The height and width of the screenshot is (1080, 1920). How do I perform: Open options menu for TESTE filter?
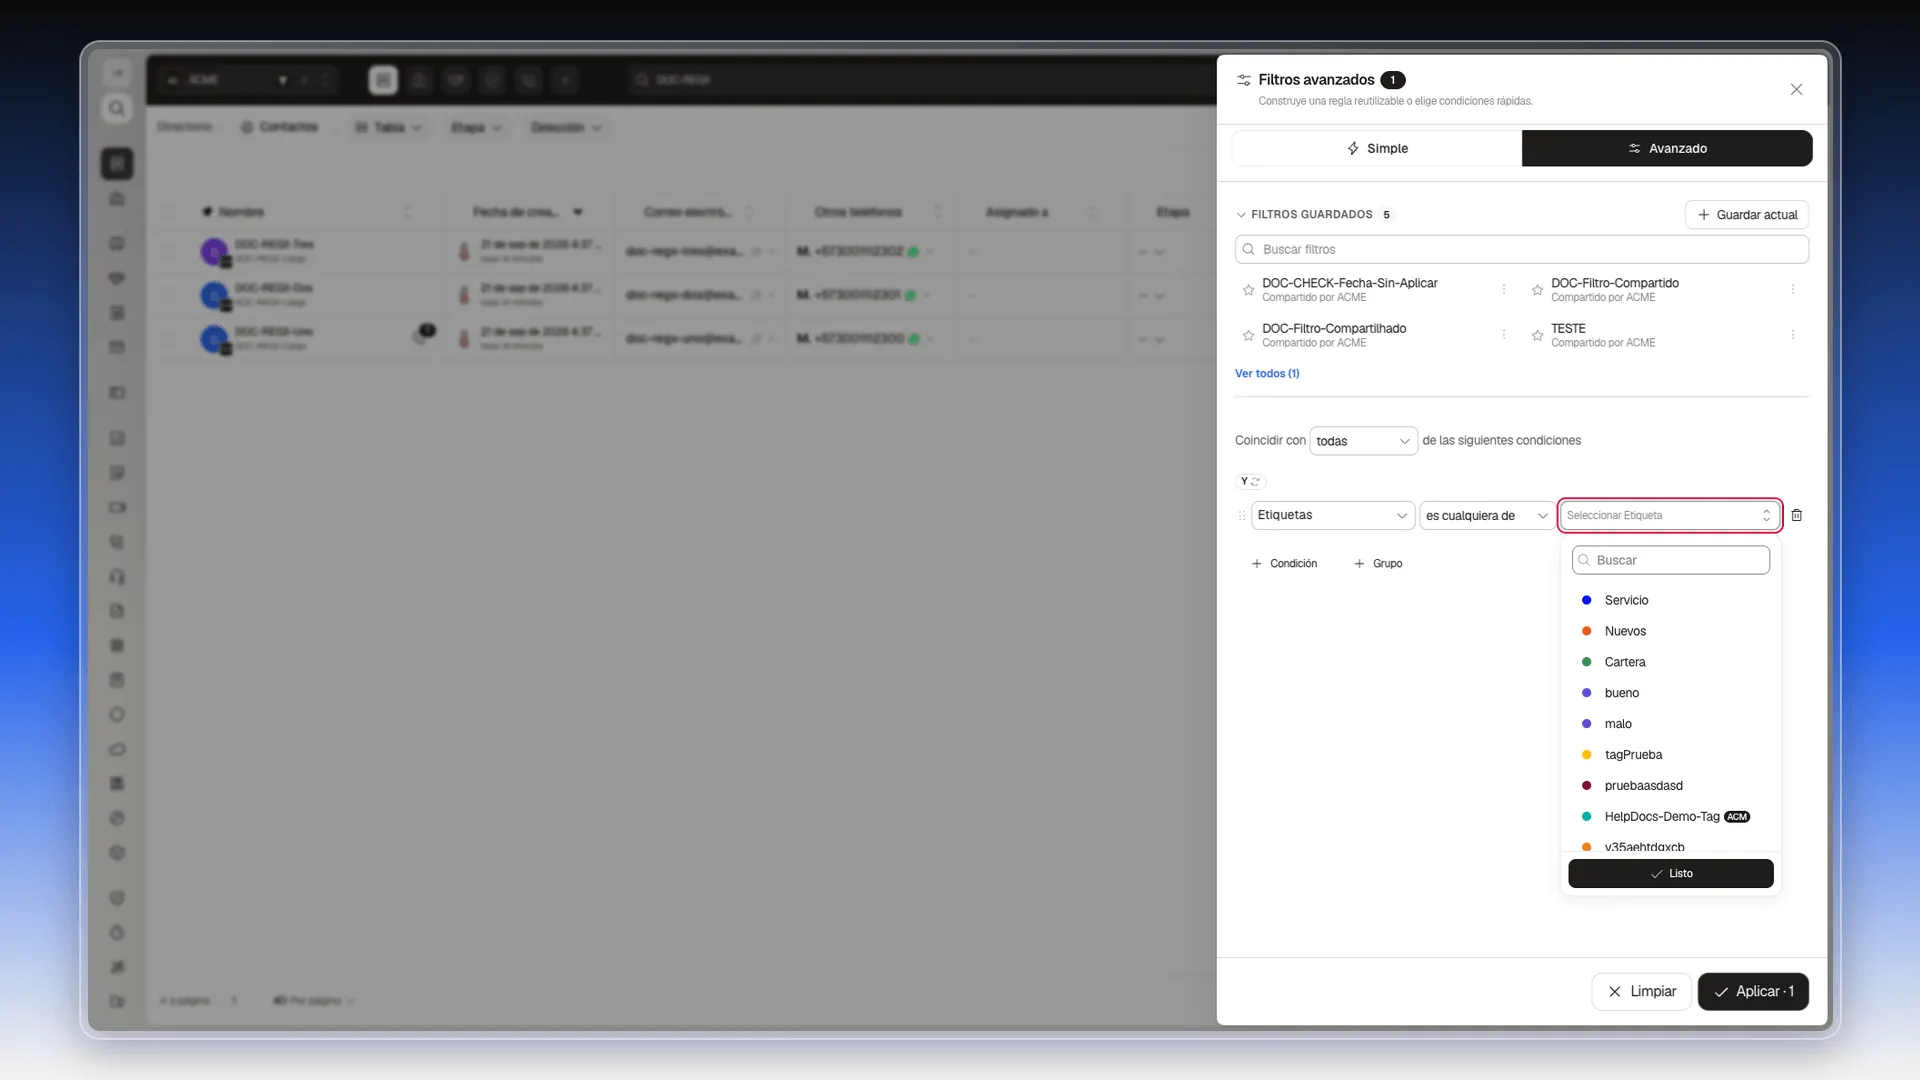(x=1792, y=335)
